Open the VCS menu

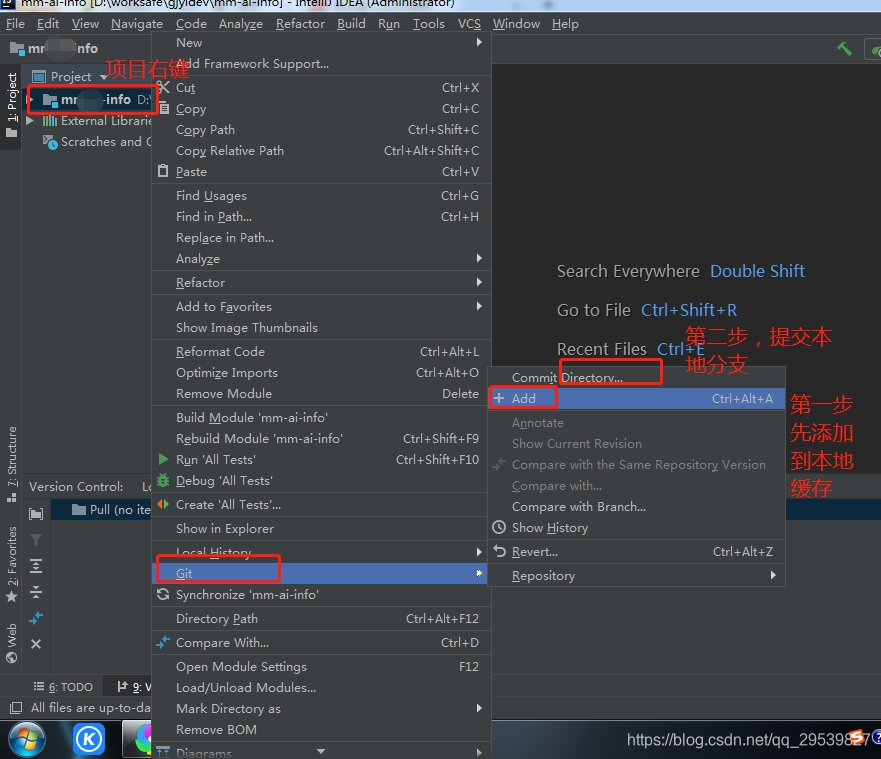[469, 24]
